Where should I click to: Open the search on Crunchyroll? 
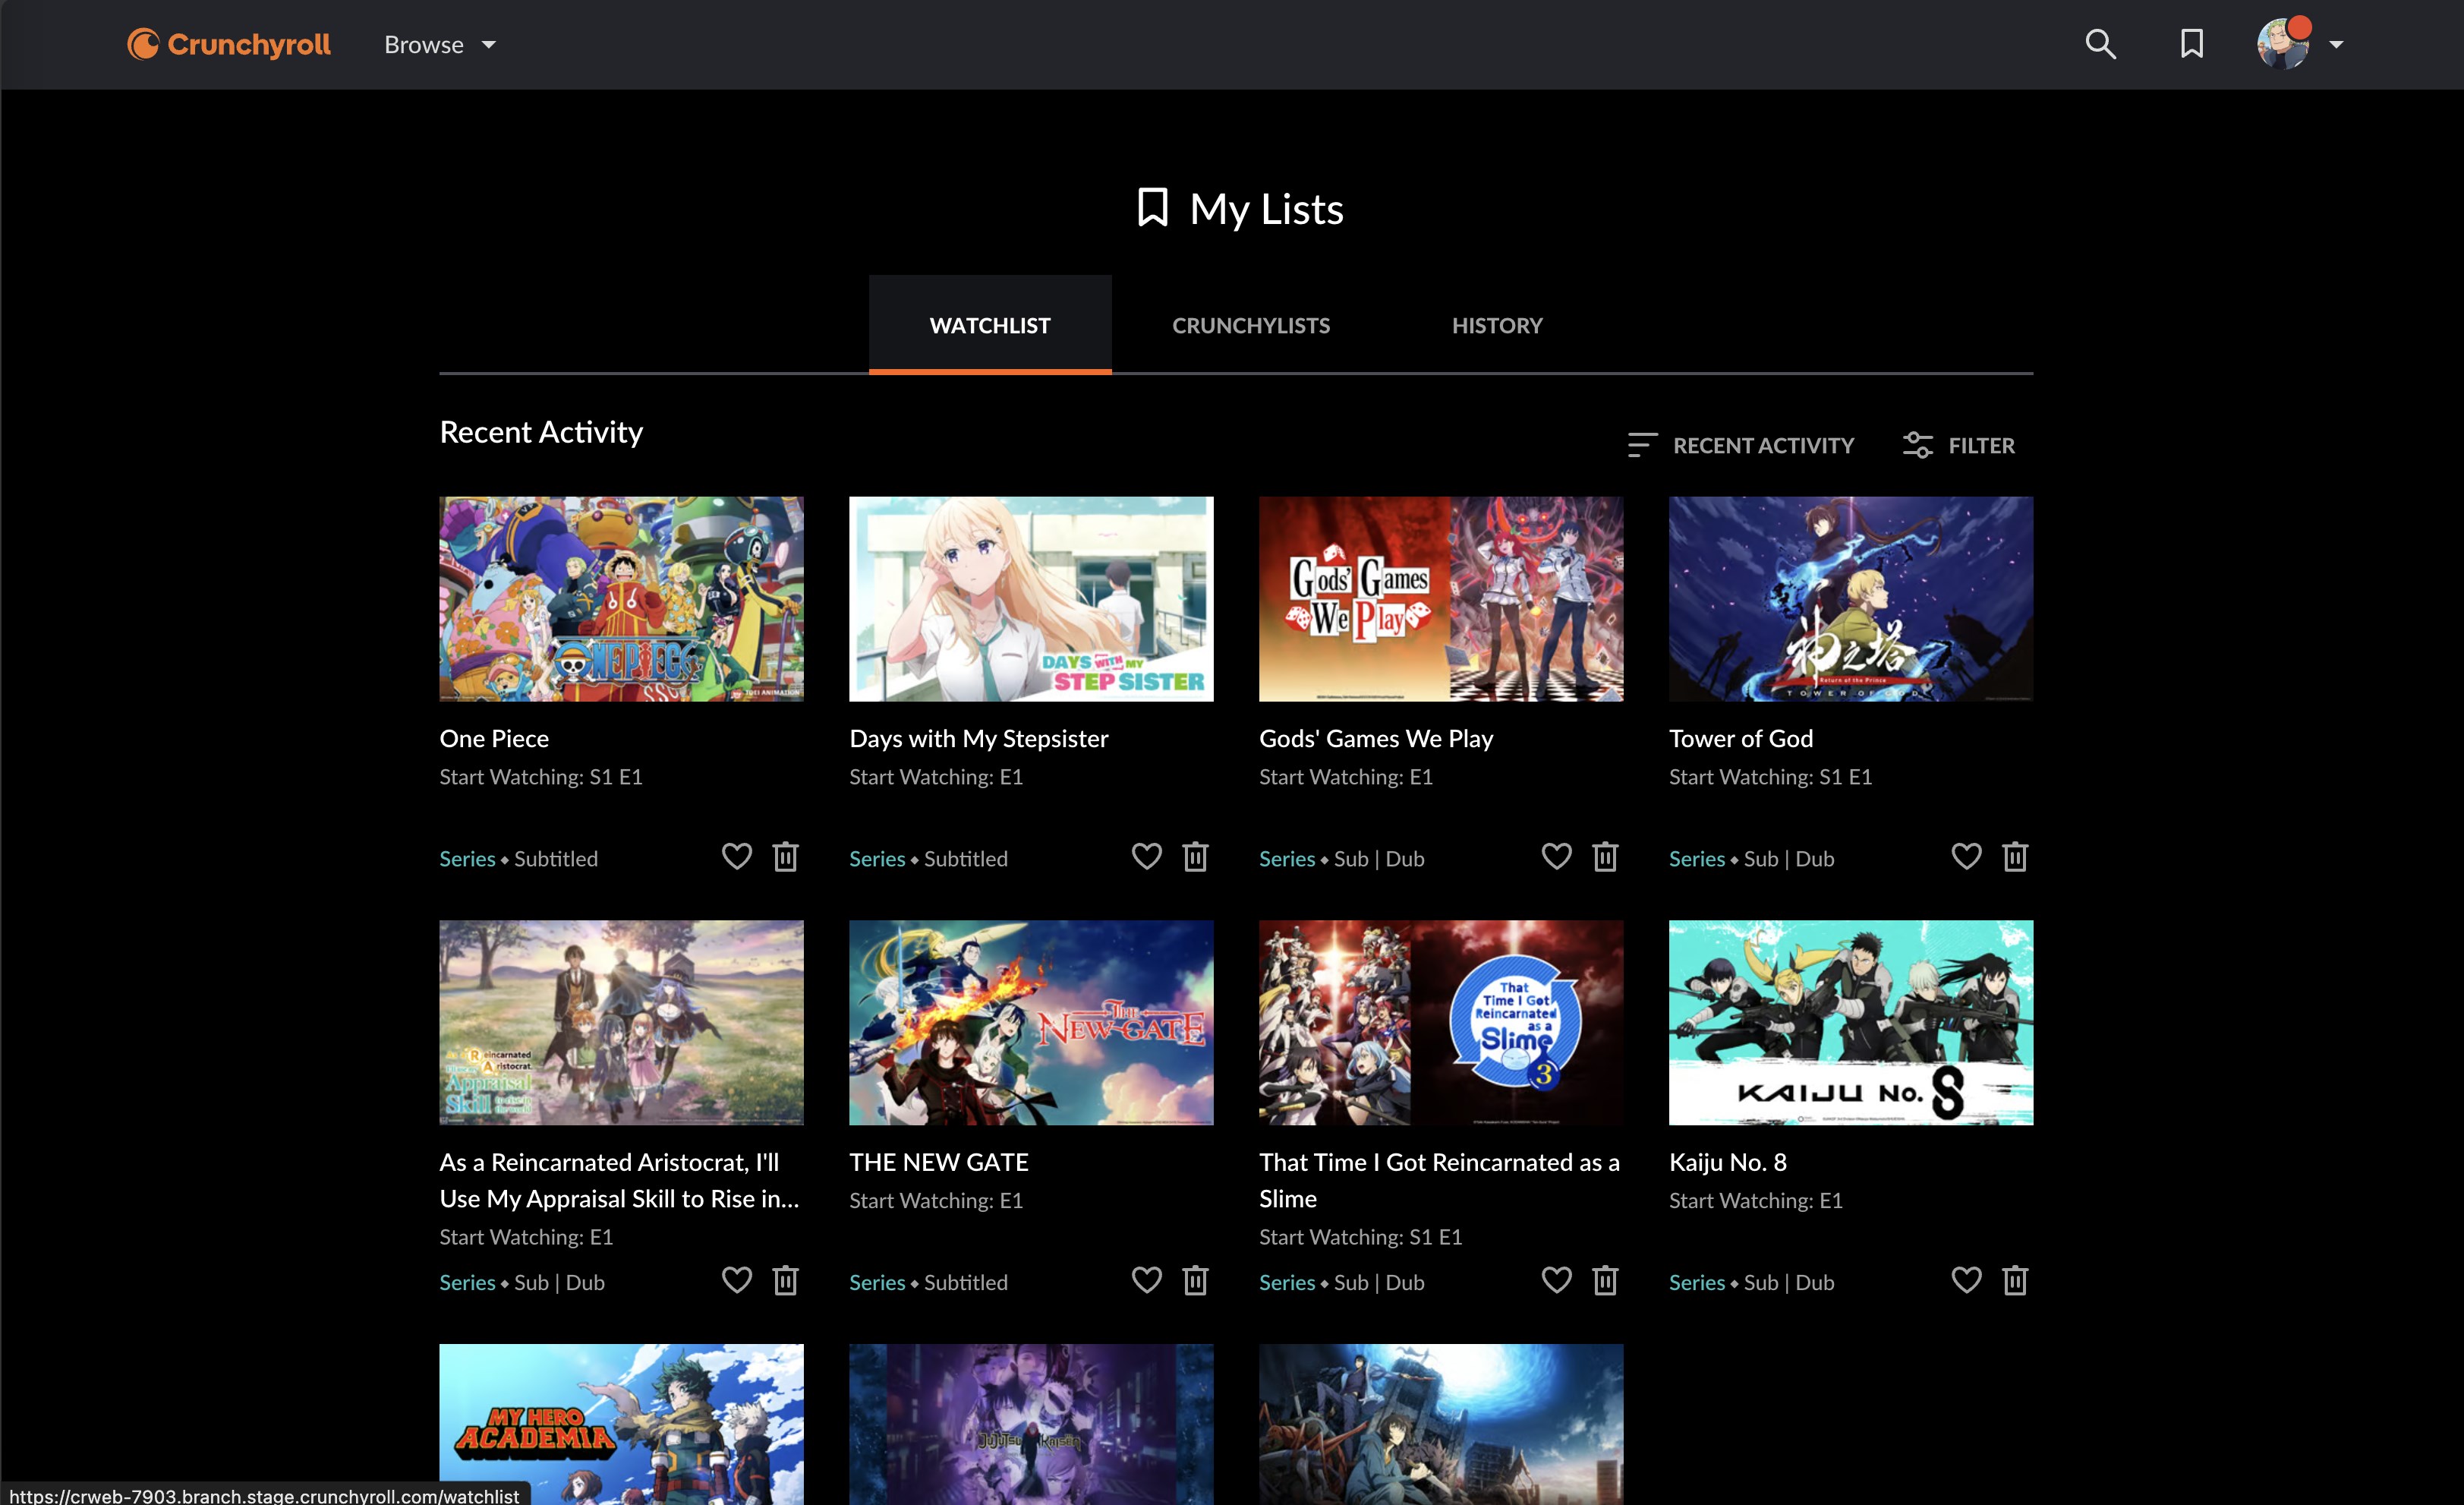coord(2100,44)
